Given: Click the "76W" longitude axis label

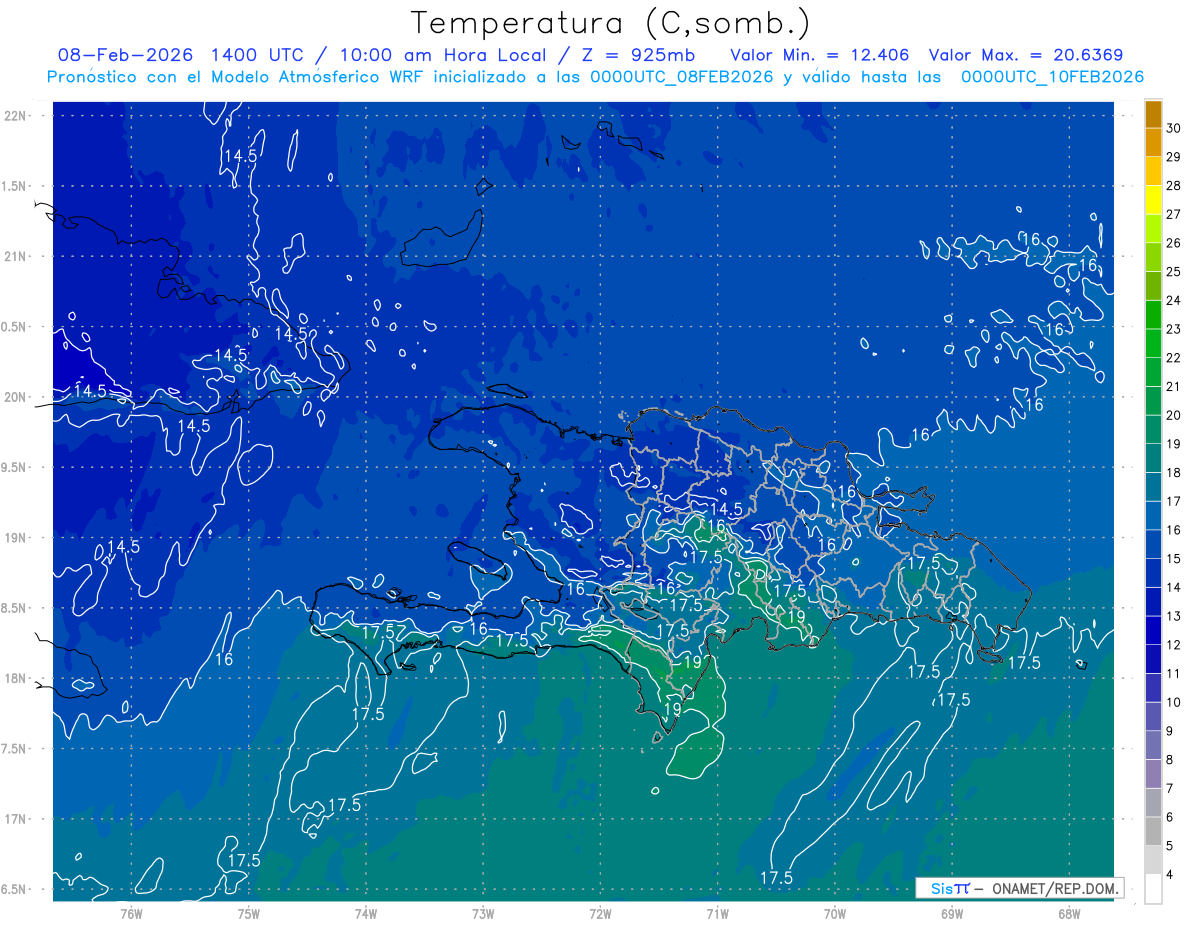Looking at the screenshot, I should click(131, 913).
